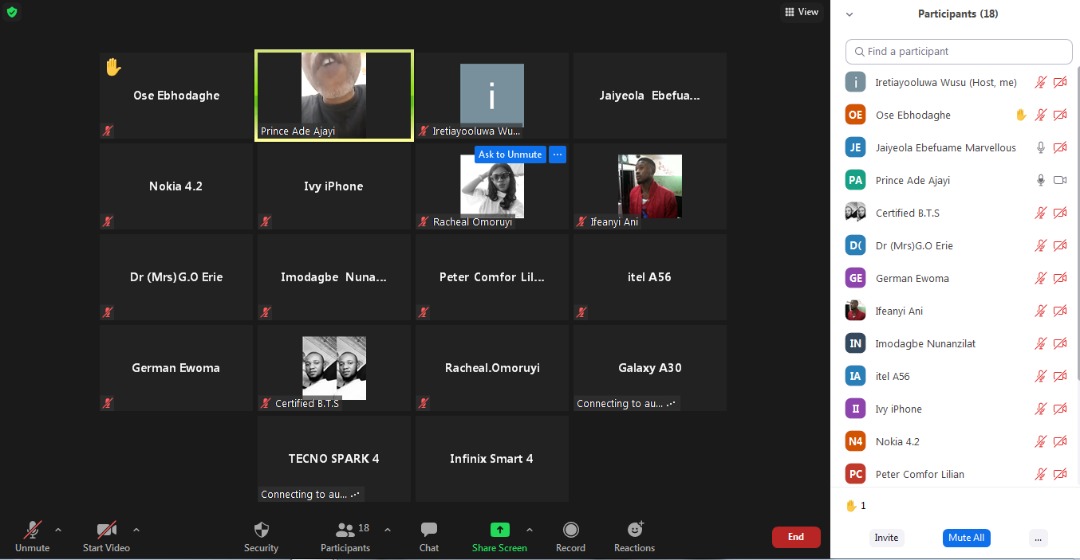
Task: Click muted mic icon for Ifeanyi Ani in list
Action: pyautogui.click(x=1041, y=311)
